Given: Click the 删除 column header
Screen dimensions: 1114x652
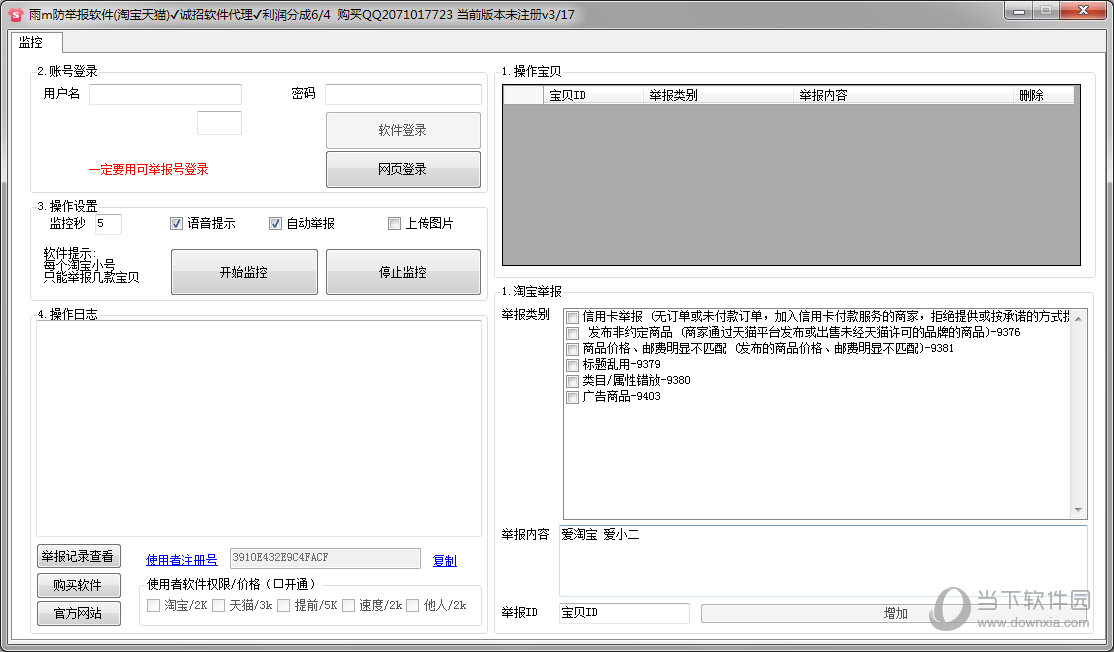Looking at the screenshot, I should [x=1044, y=95].
